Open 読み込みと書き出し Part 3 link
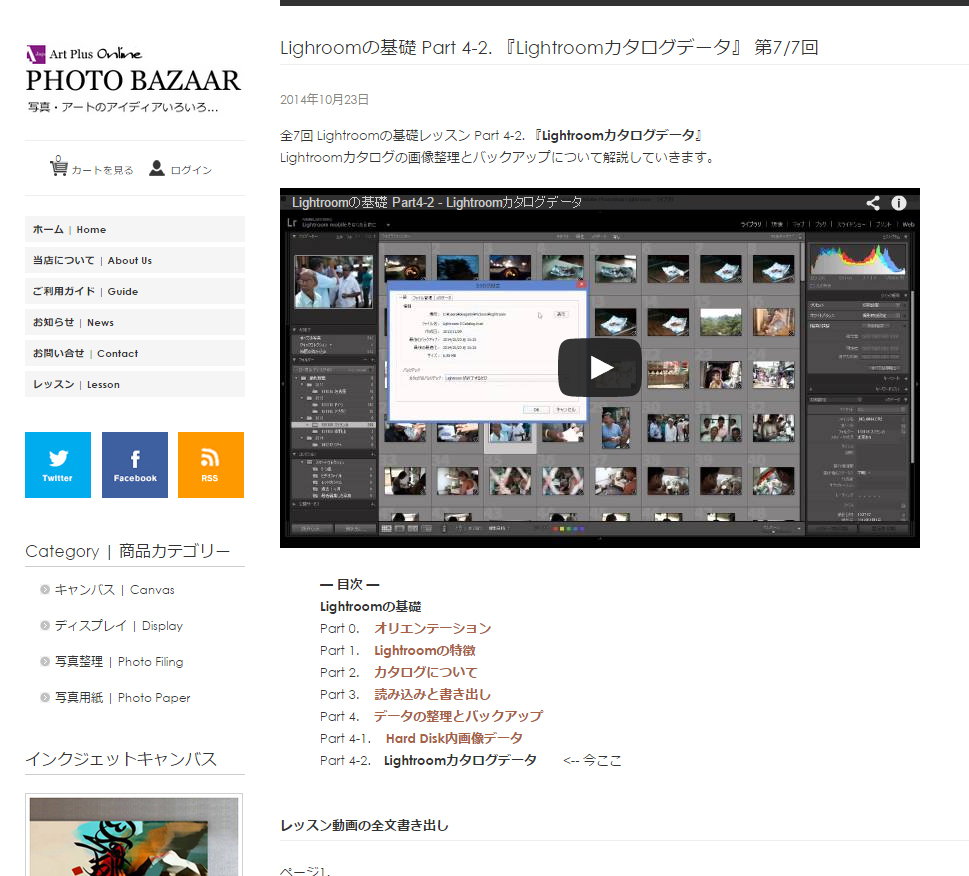The height and width of the screenshot is (876, 969). click(433, 694)
